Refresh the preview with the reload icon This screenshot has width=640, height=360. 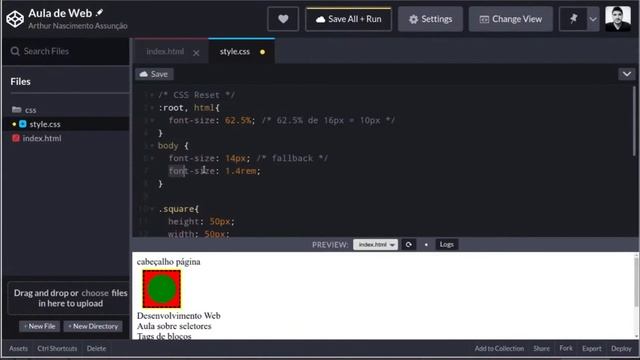[x=409, y=244]
